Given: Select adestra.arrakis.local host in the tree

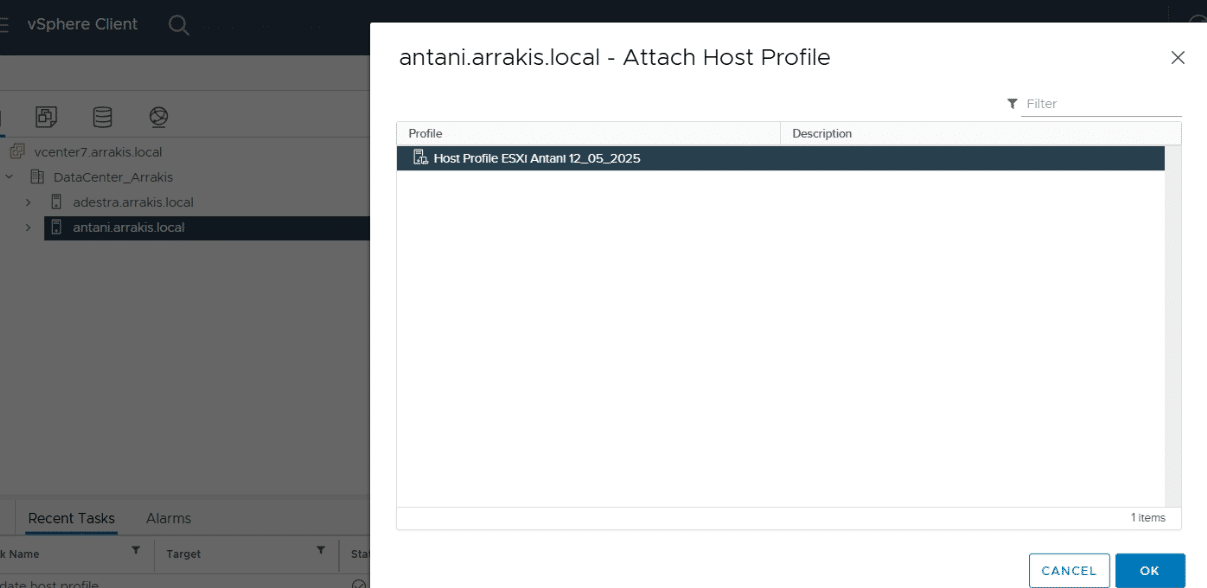Looking at the screenshot, I should pos(133,202).
